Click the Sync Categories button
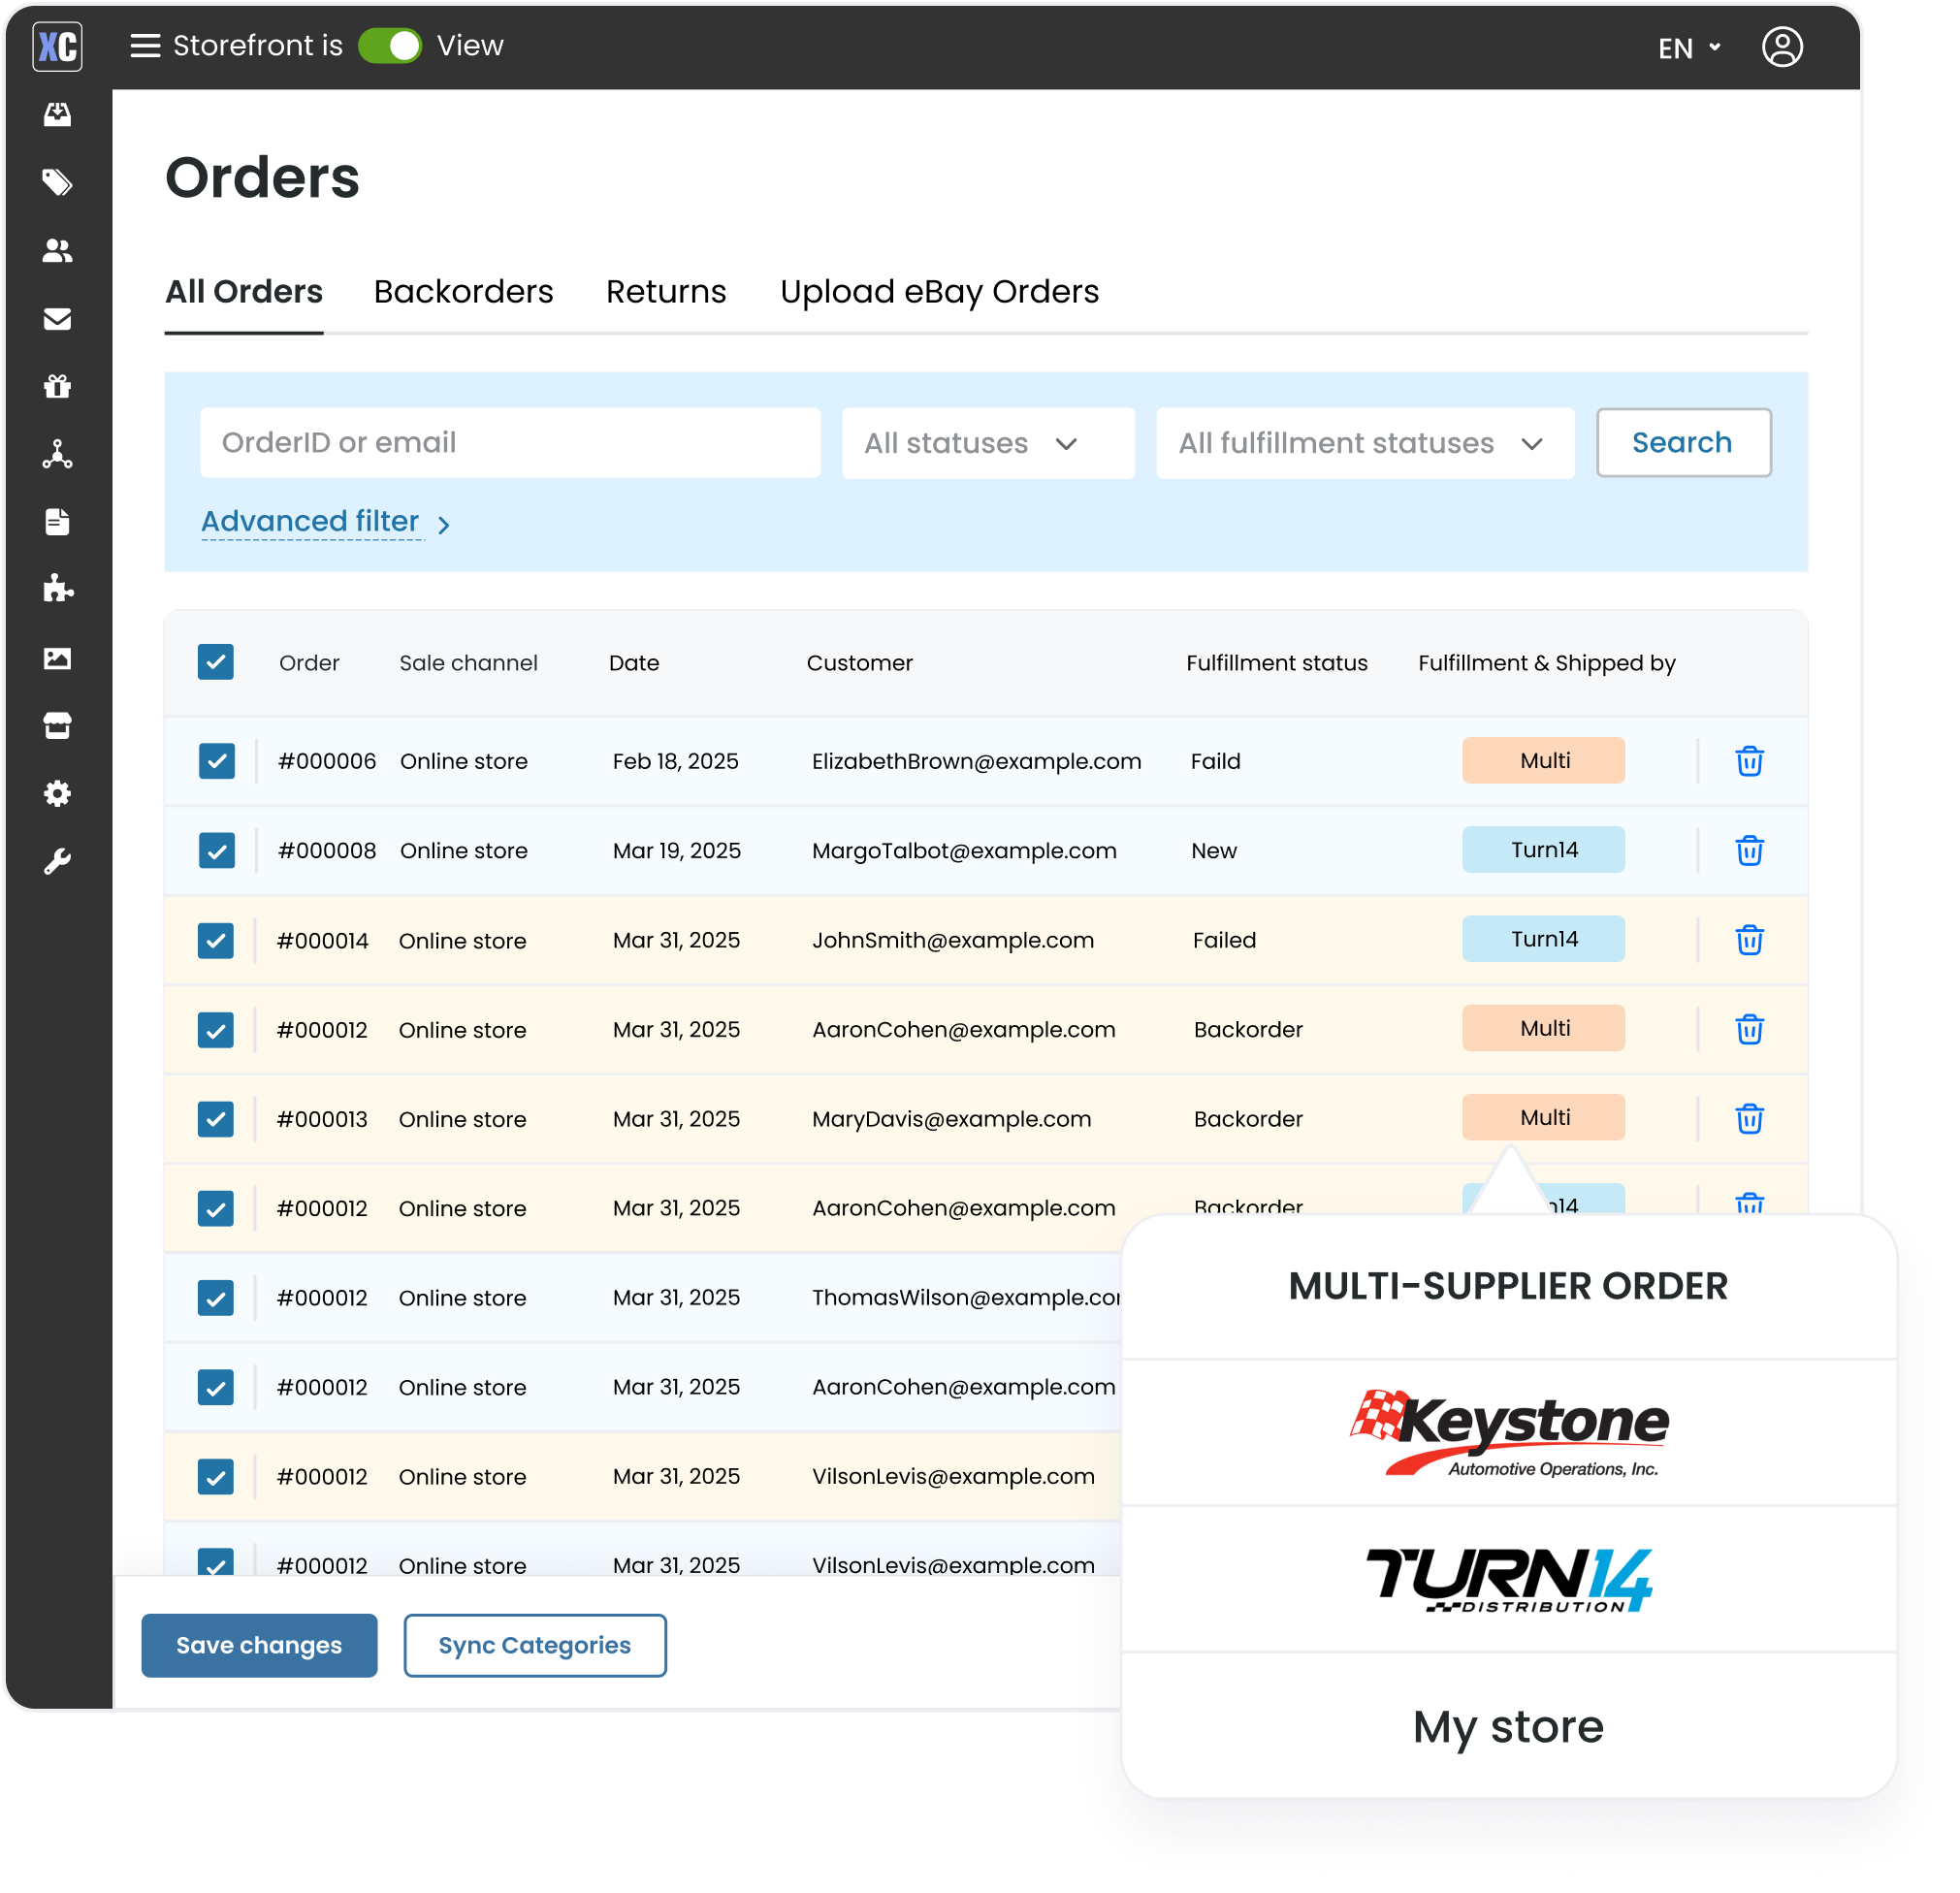The image size is (1960, 1893). [534, 1645]
